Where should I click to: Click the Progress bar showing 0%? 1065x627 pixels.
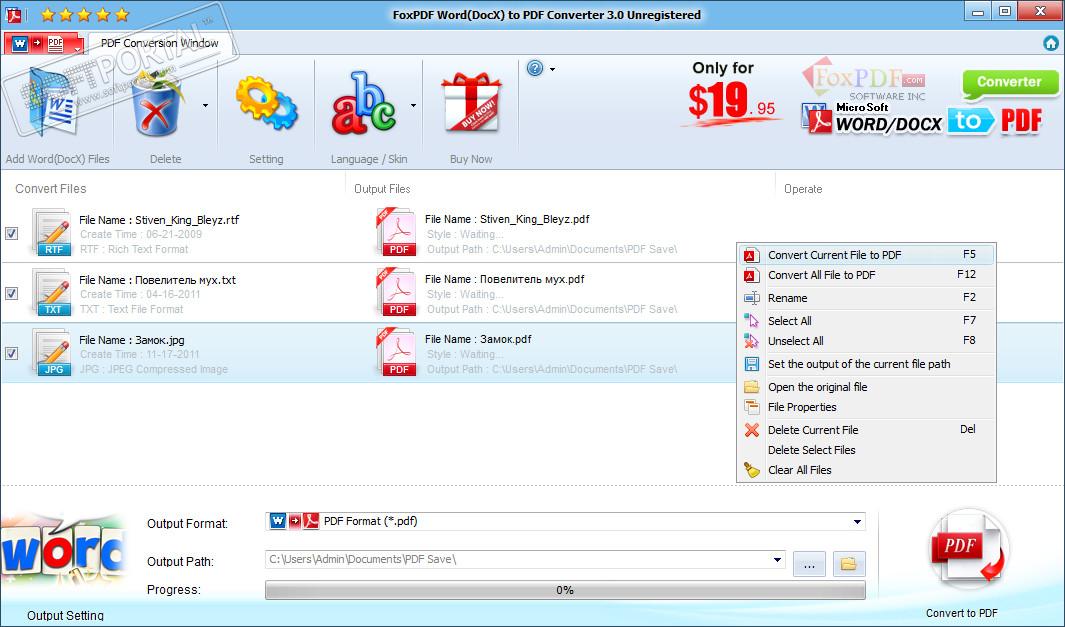point(565,590)
